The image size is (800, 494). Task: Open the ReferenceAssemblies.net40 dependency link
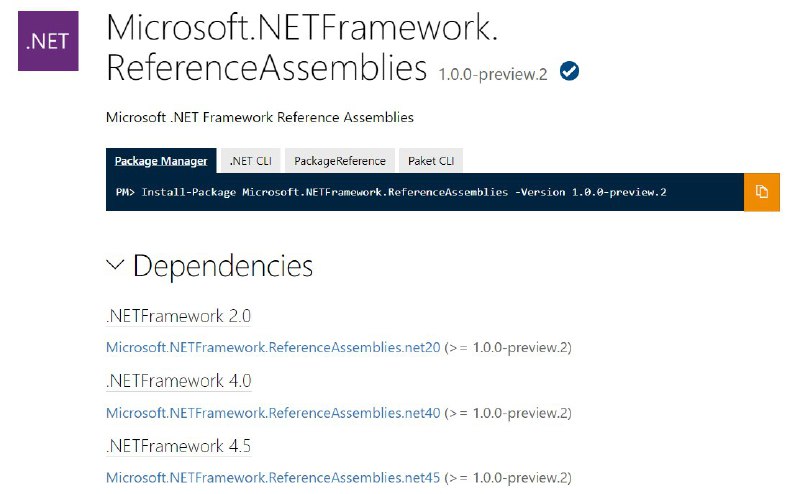(273, 413)
